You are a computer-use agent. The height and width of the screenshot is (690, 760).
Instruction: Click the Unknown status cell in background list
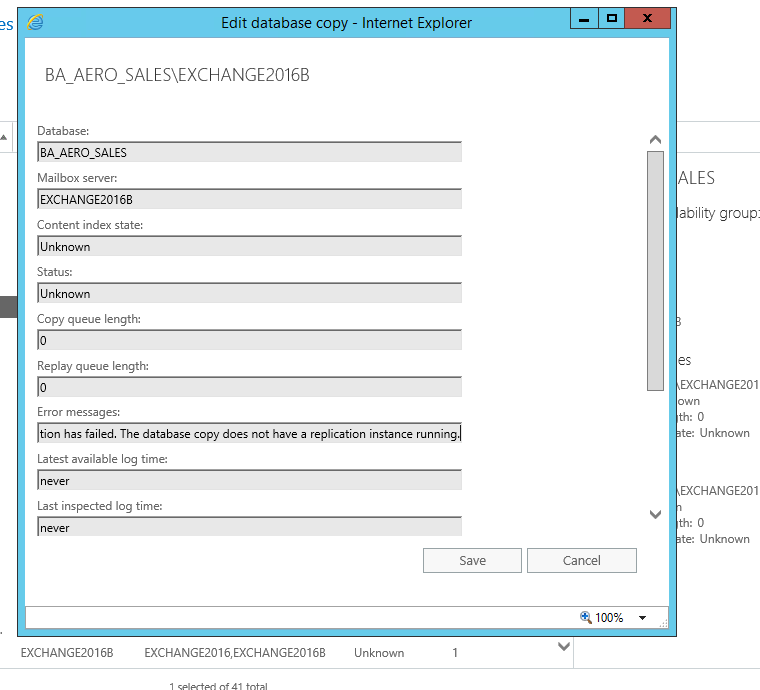coord(379,653)
